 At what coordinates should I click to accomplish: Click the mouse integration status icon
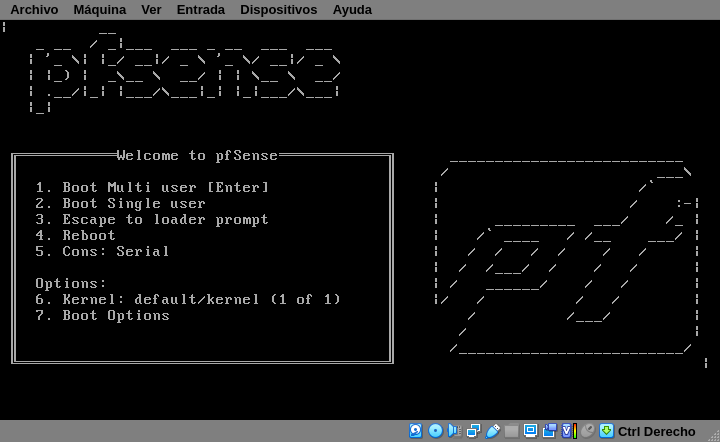coord(587,431)
